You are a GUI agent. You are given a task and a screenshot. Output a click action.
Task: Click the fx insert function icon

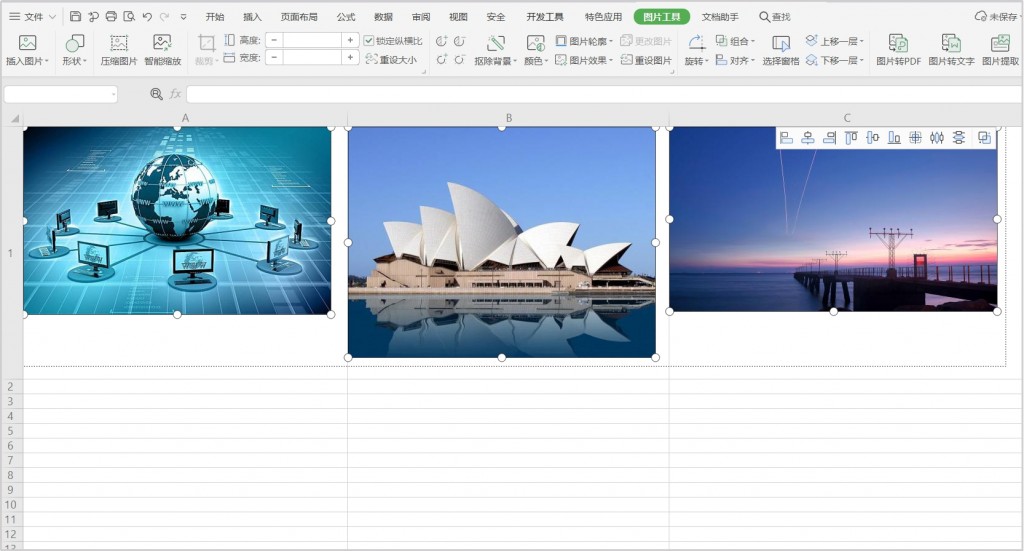tap(176, 94)
